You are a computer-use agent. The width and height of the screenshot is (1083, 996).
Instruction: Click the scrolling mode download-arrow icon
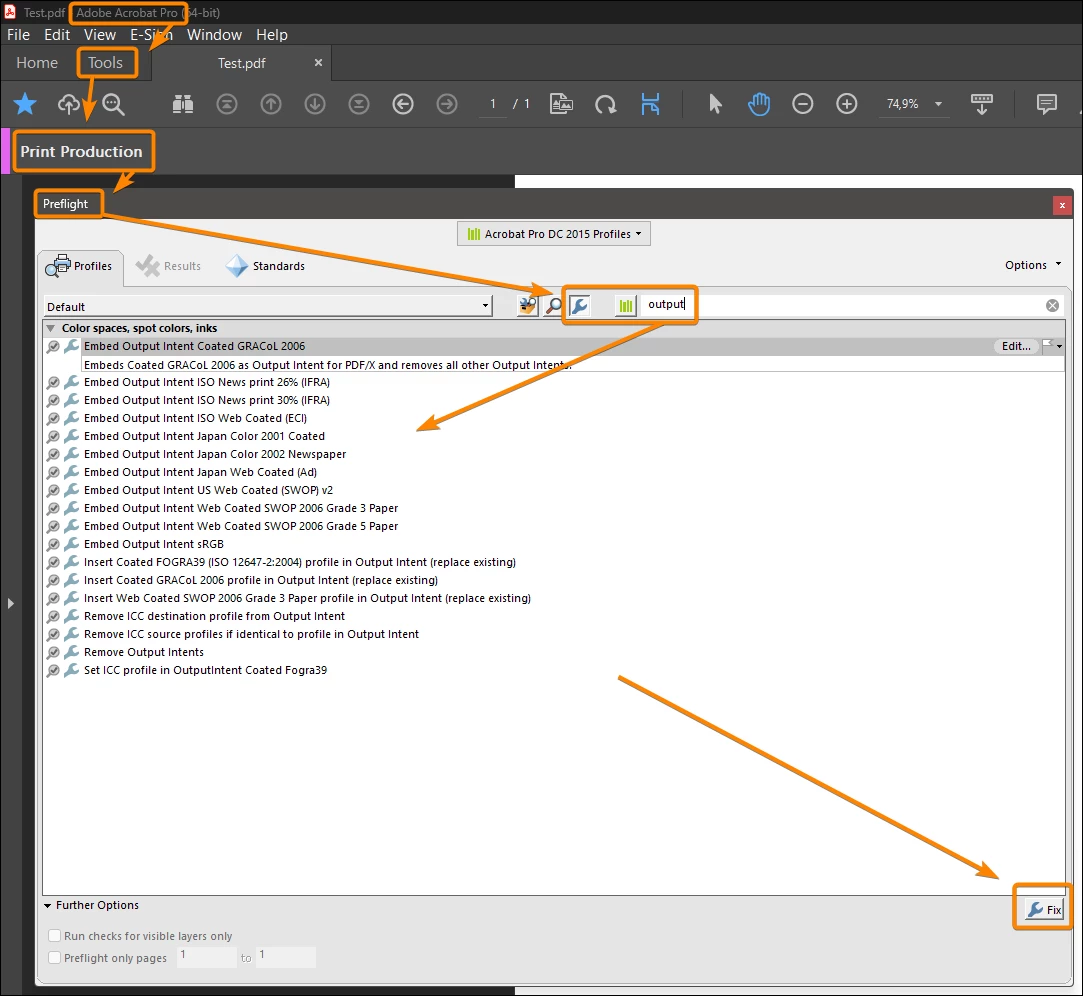[981, 104]
